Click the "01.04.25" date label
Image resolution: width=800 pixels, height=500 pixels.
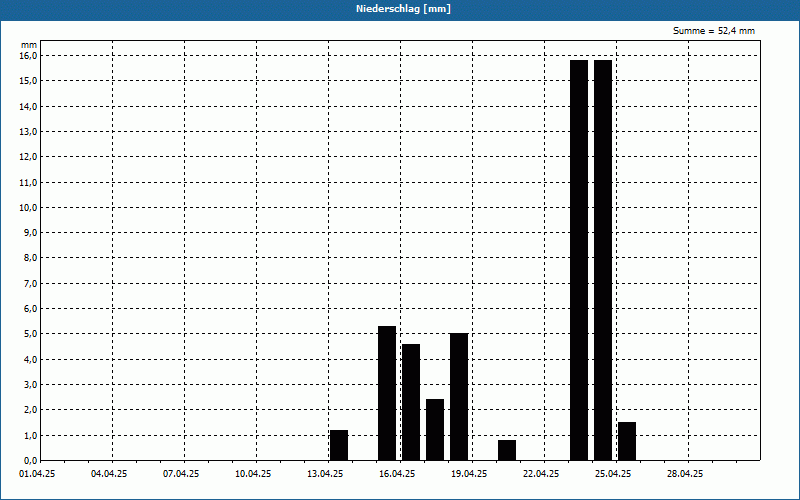click(37, 474)
